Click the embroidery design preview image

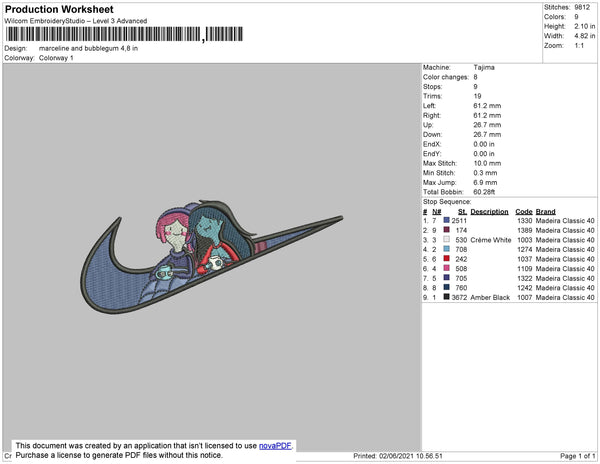[x=212, y=257]
